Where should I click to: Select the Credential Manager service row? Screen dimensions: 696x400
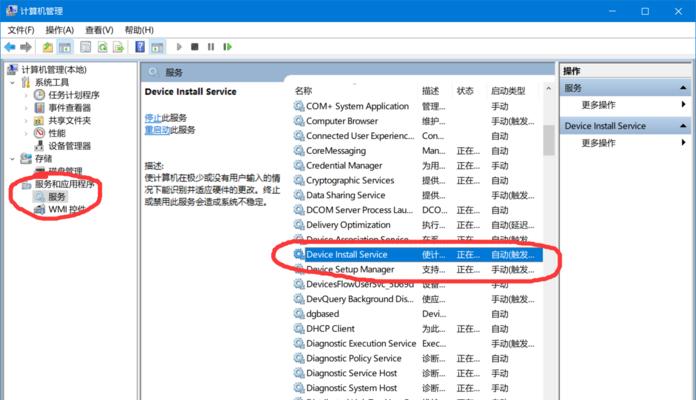pos(417,166)
